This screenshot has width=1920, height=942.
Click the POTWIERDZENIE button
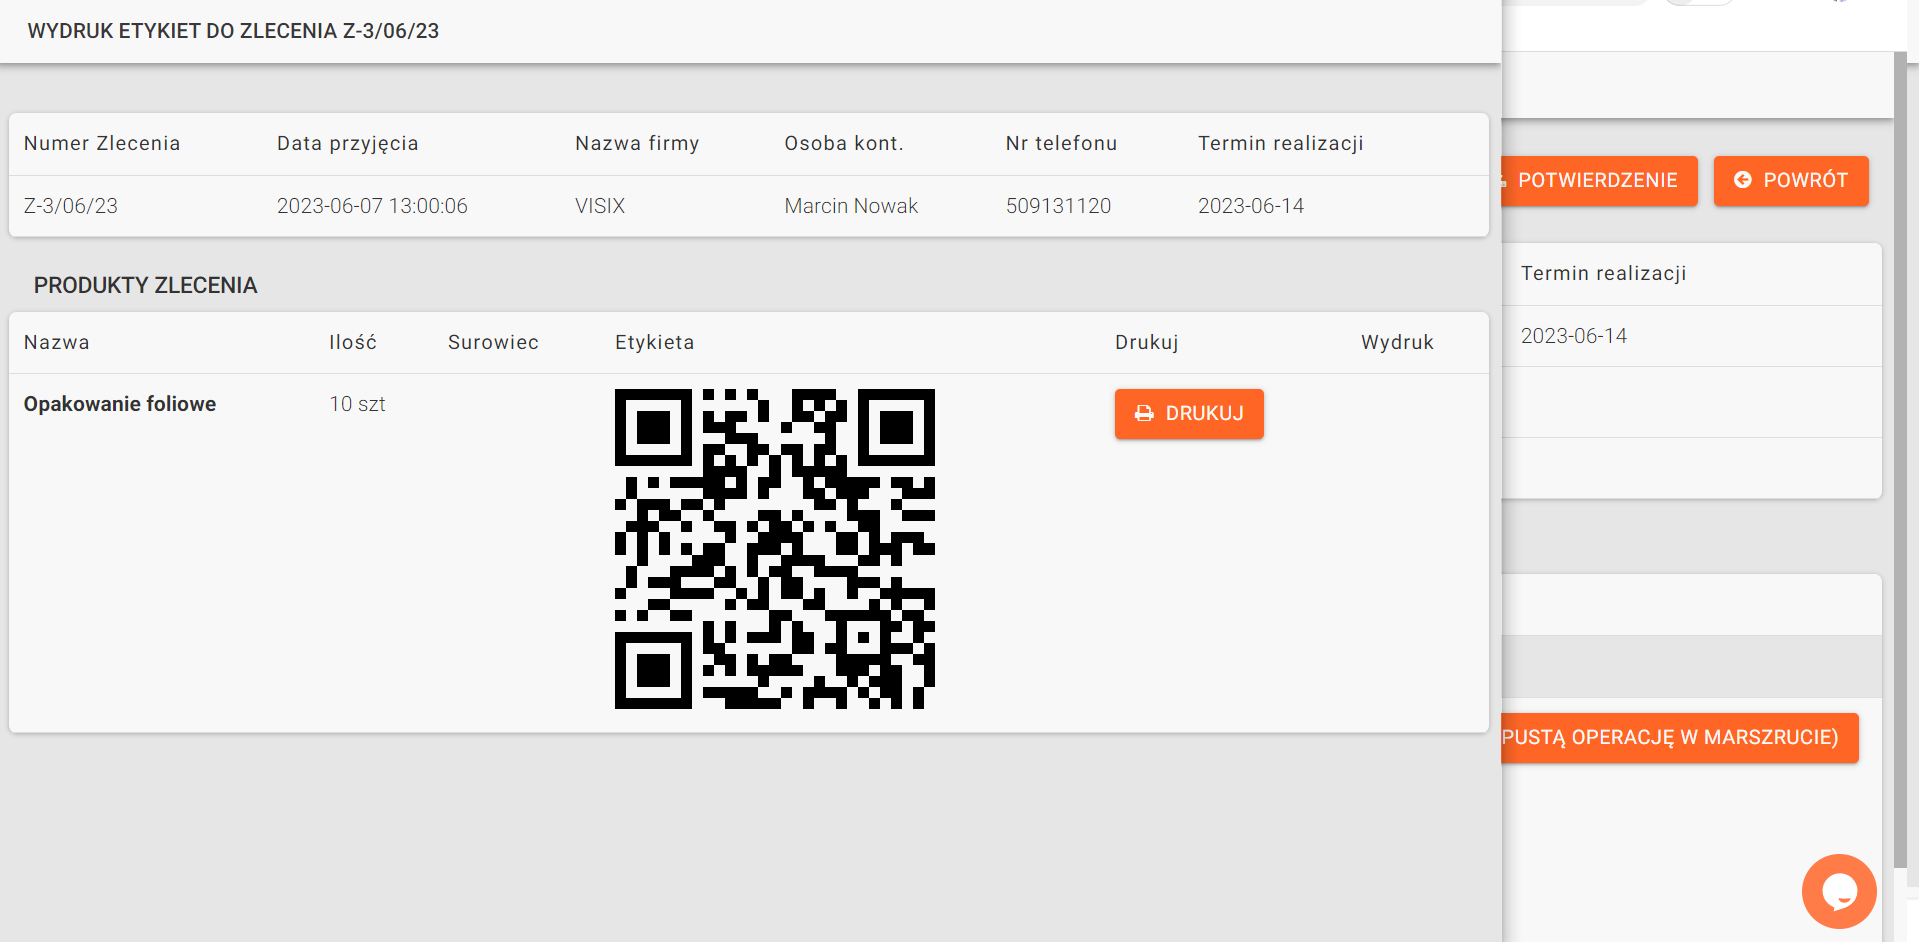tap(1599, 180)
